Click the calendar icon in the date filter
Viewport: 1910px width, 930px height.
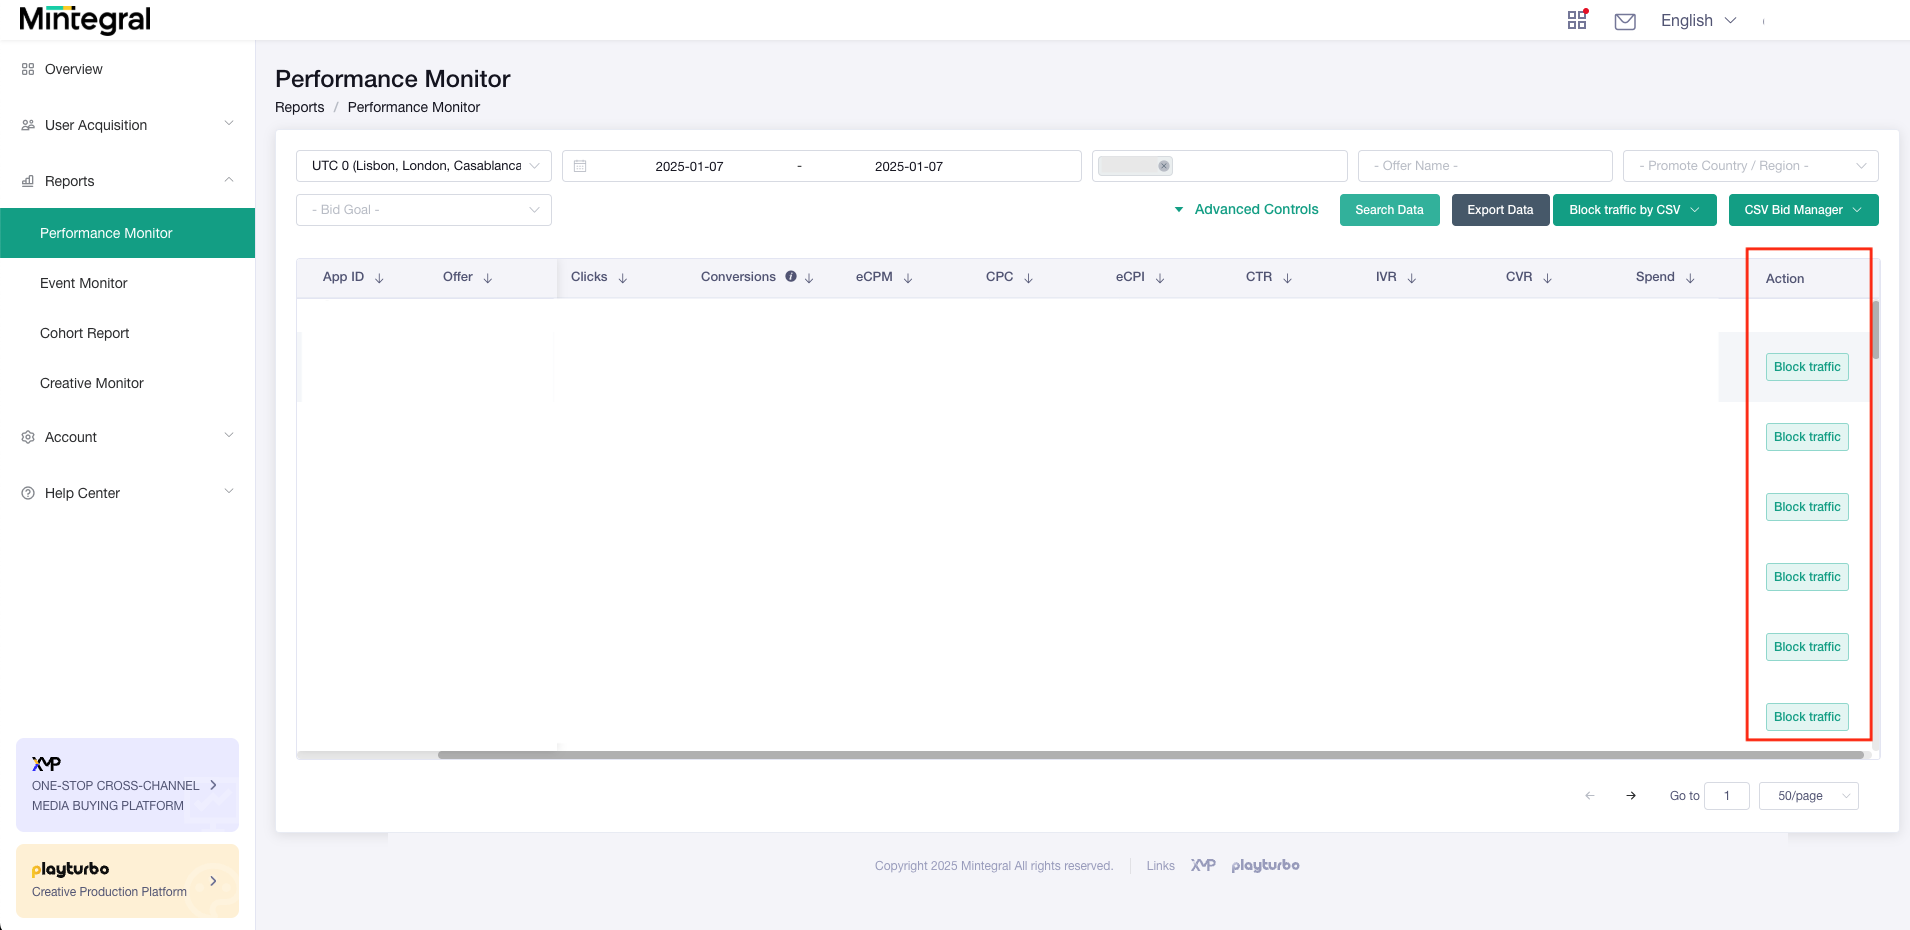(x=581, y=165)
